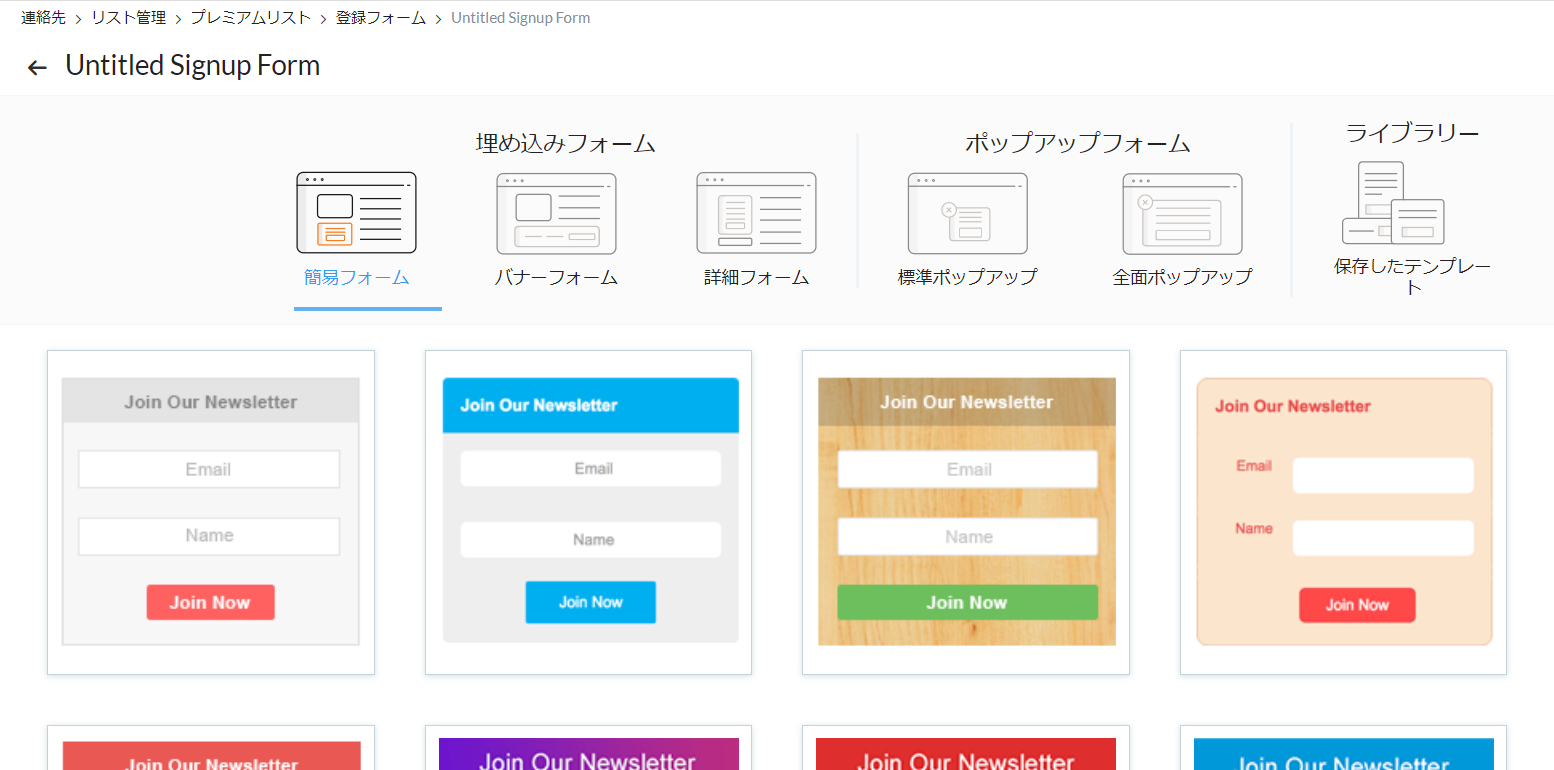Navigate to プレミアムリスト breadcrumb link
This screenshot has height=770, width=1554.
251,18
